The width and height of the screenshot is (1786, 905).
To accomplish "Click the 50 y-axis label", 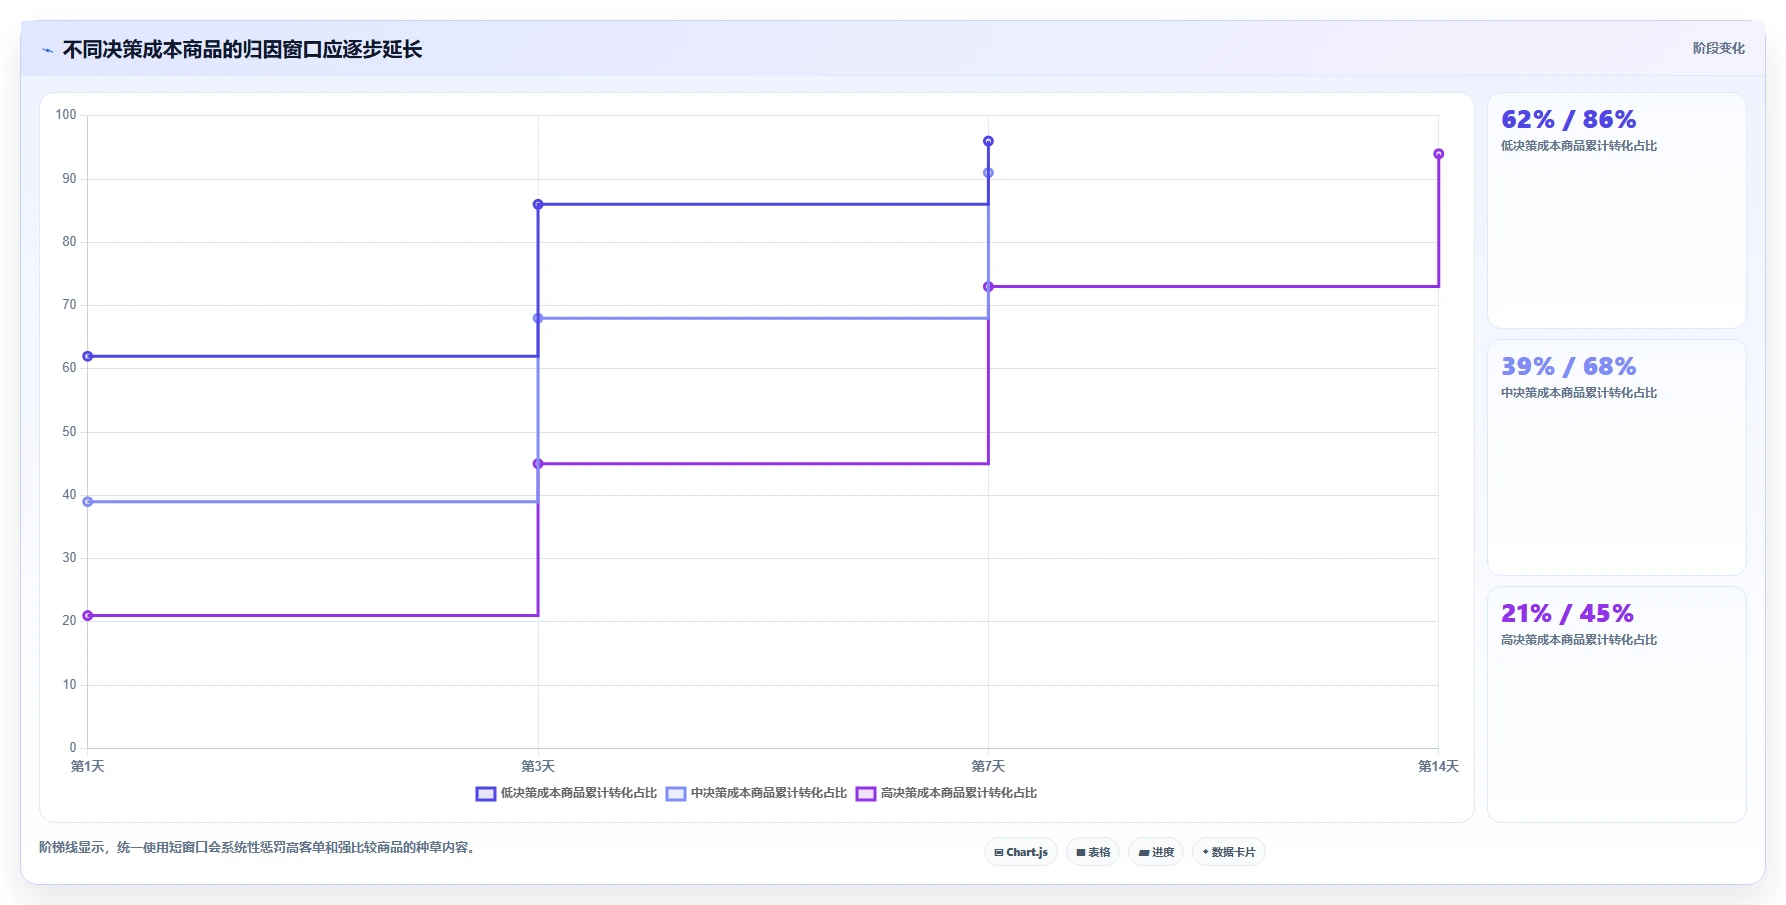I will coord(69,432).
